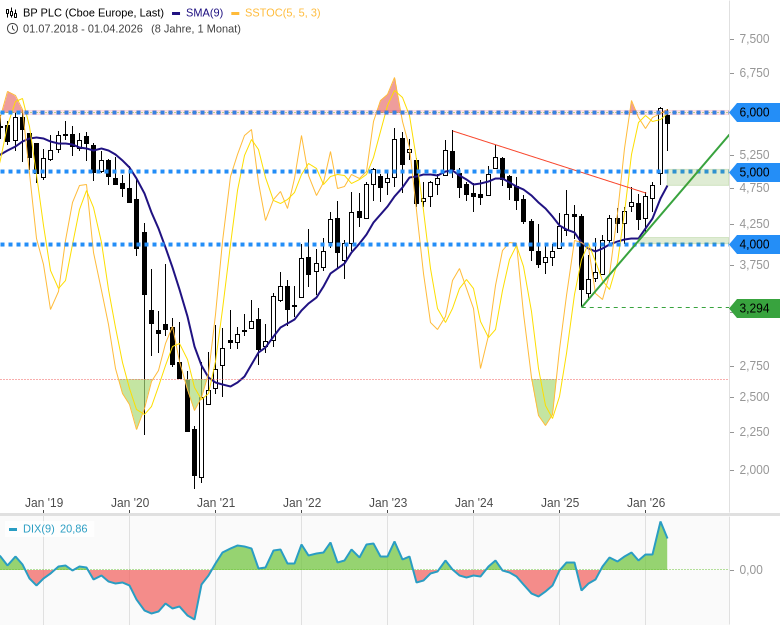Click the blue SMA(9) legend marker
Image resolution: width=780 pixels, height=625 pixels.
(176, 13)
